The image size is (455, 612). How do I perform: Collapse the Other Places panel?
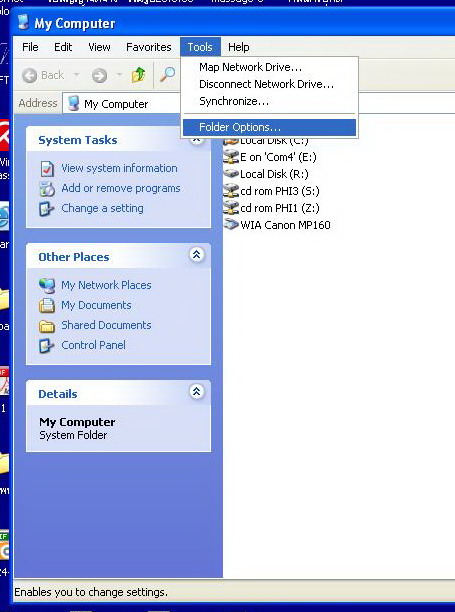coord(196,255)
